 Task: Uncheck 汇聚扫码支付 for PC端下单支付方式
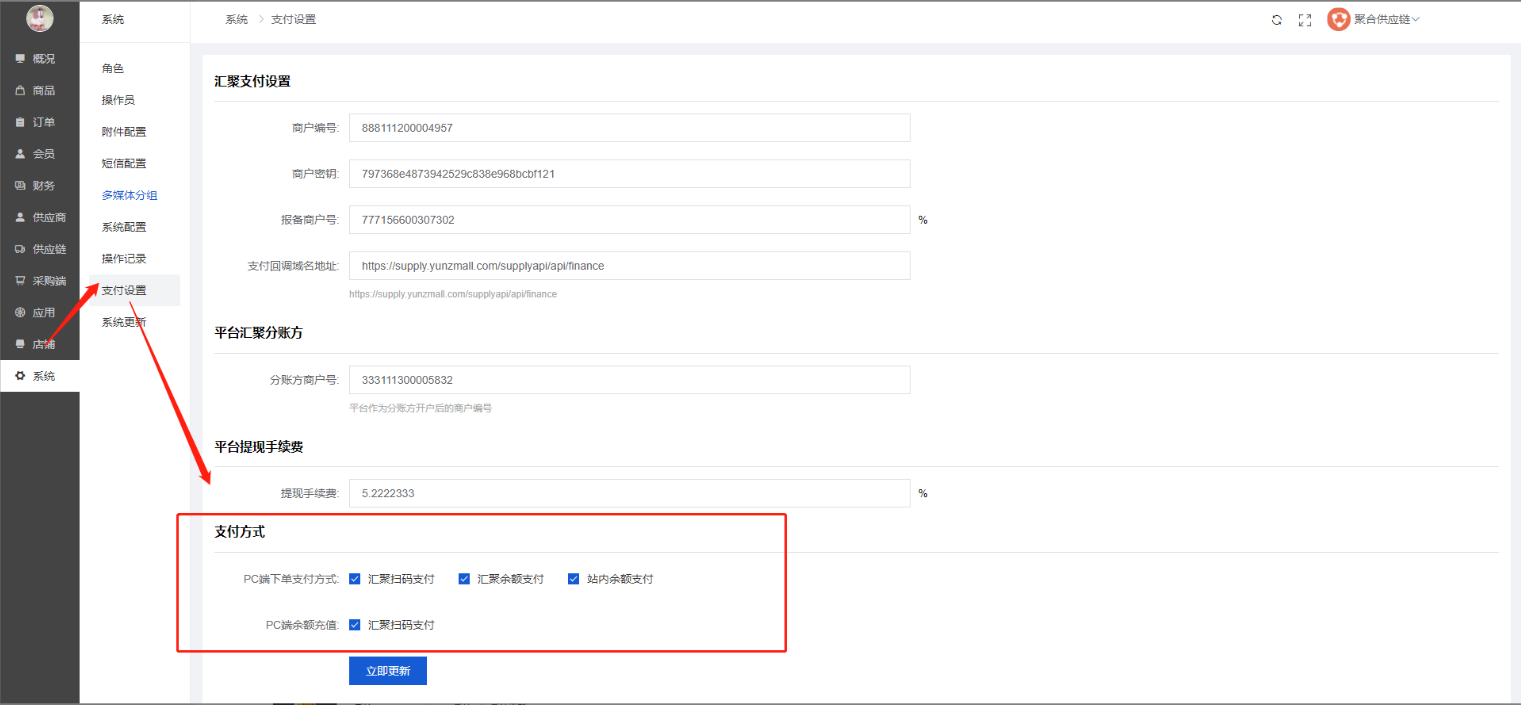(355, 579)
